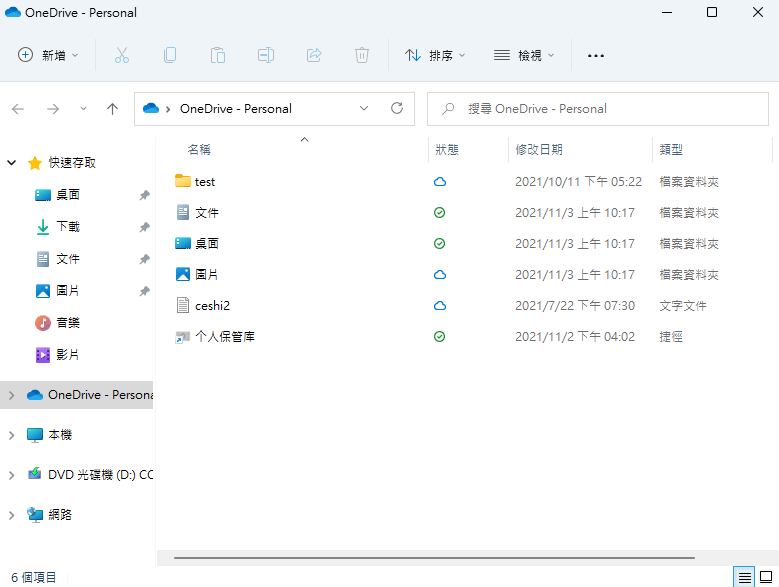Click the Delete trash can icon
Image resolution: width=779 pixels, height=587 pixels.
pos(362,55)
